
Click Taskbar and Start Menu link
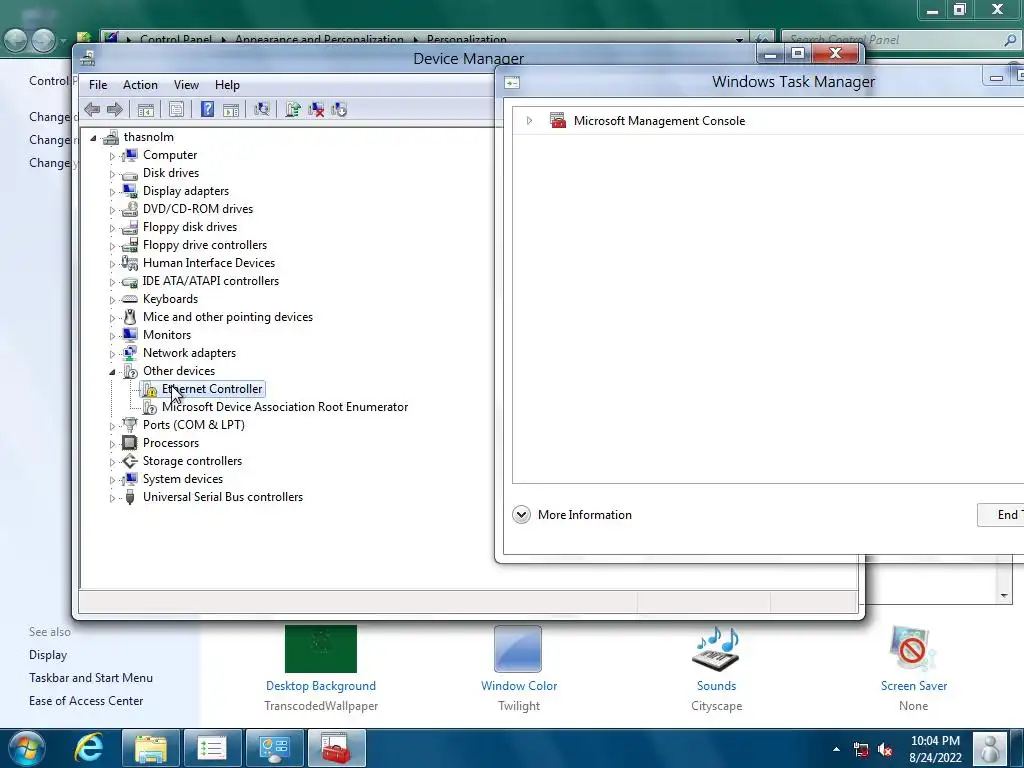(91, 678)
